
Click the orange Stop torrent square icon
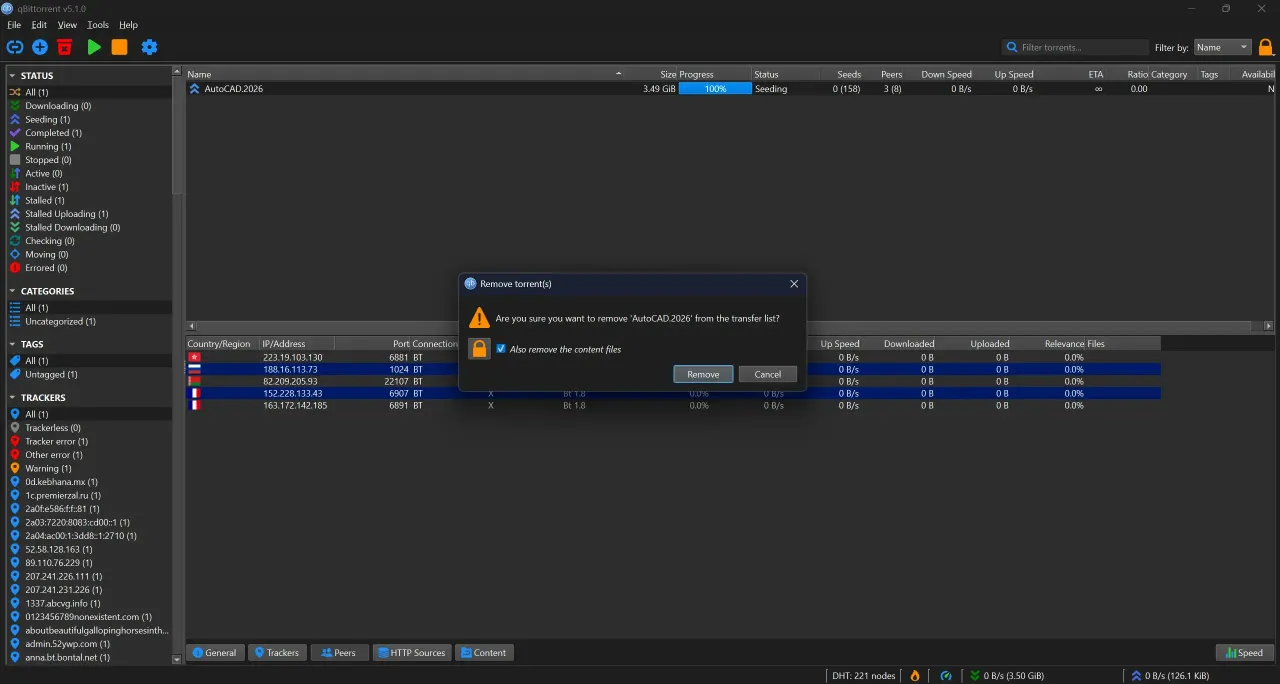click(x=119, y=47)
